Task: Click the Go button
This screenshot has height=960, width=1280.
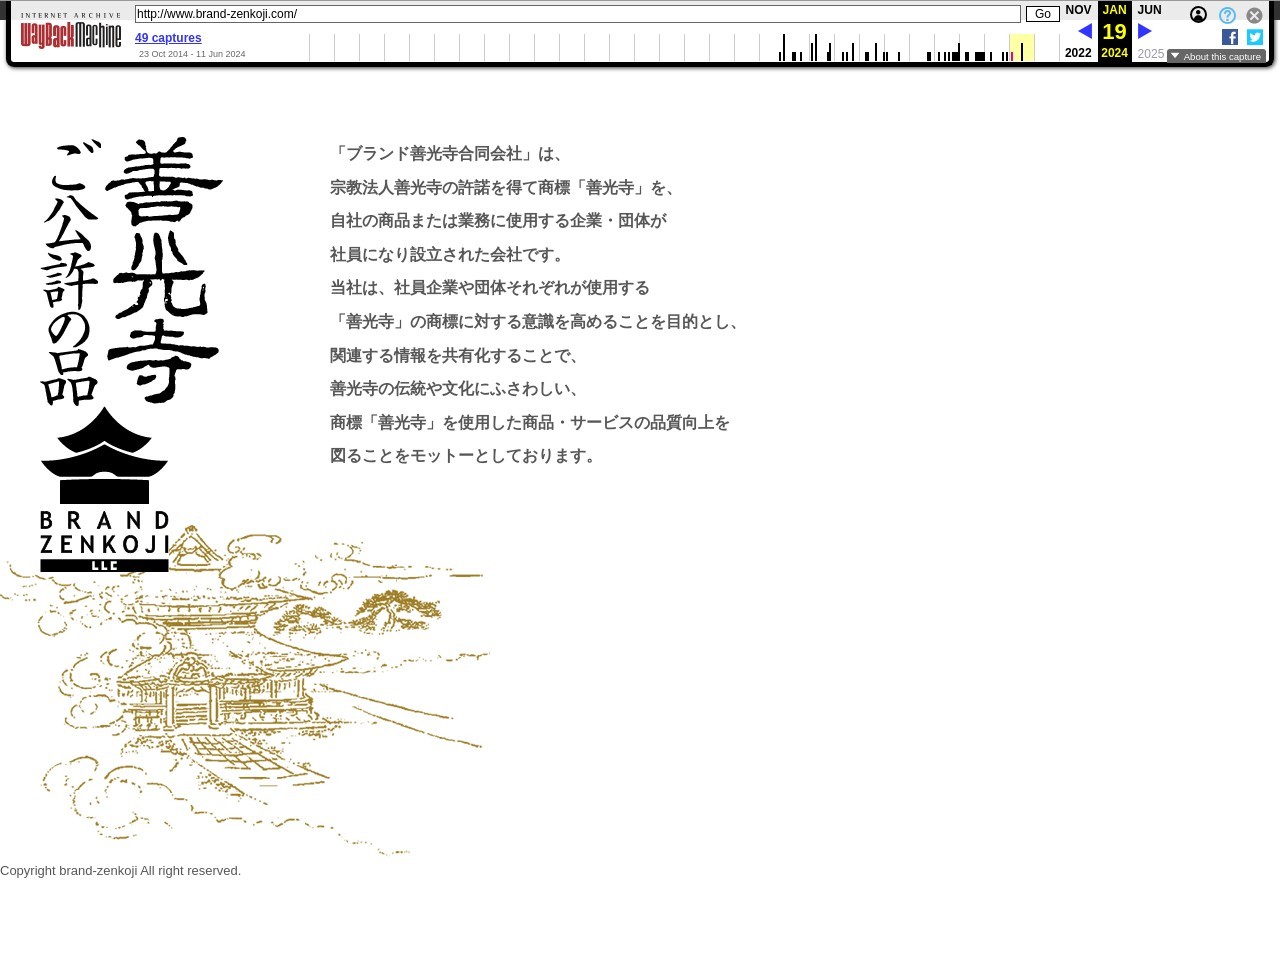Action: pyautogui.click(x=1042, y=14)
